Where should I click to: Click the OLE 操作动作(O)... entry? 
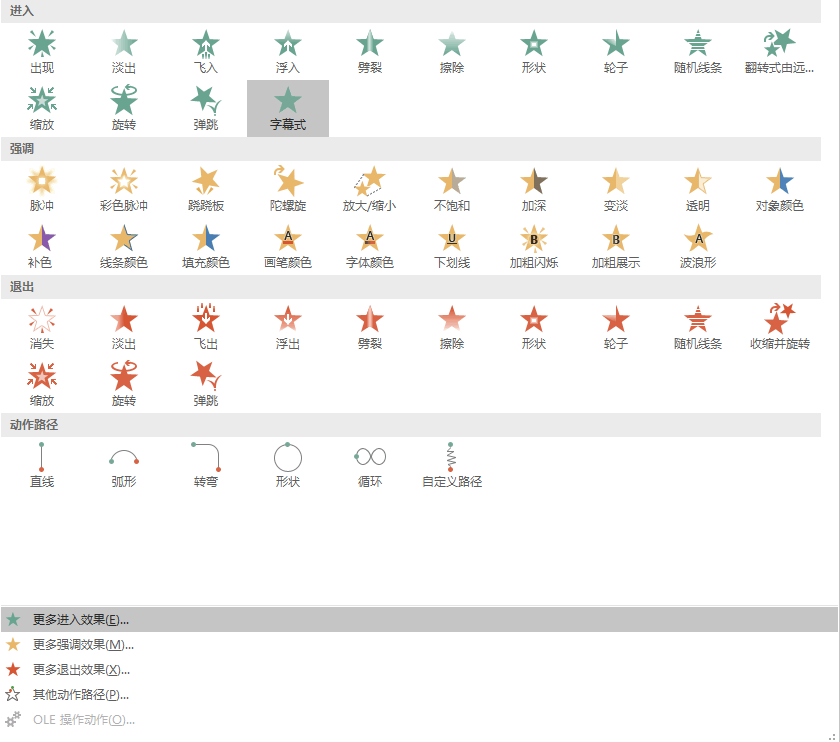tap(419, 719)
